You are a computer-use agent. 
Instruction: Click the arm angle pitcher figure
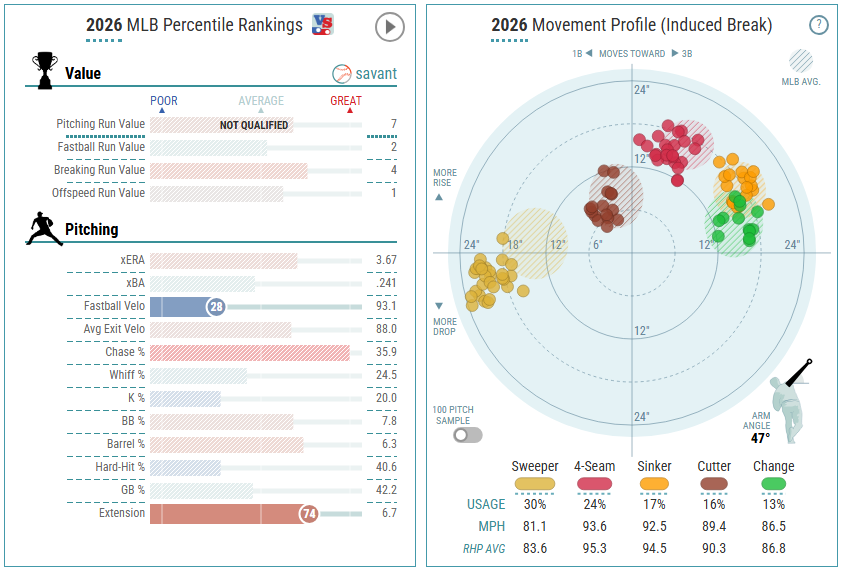791,401
